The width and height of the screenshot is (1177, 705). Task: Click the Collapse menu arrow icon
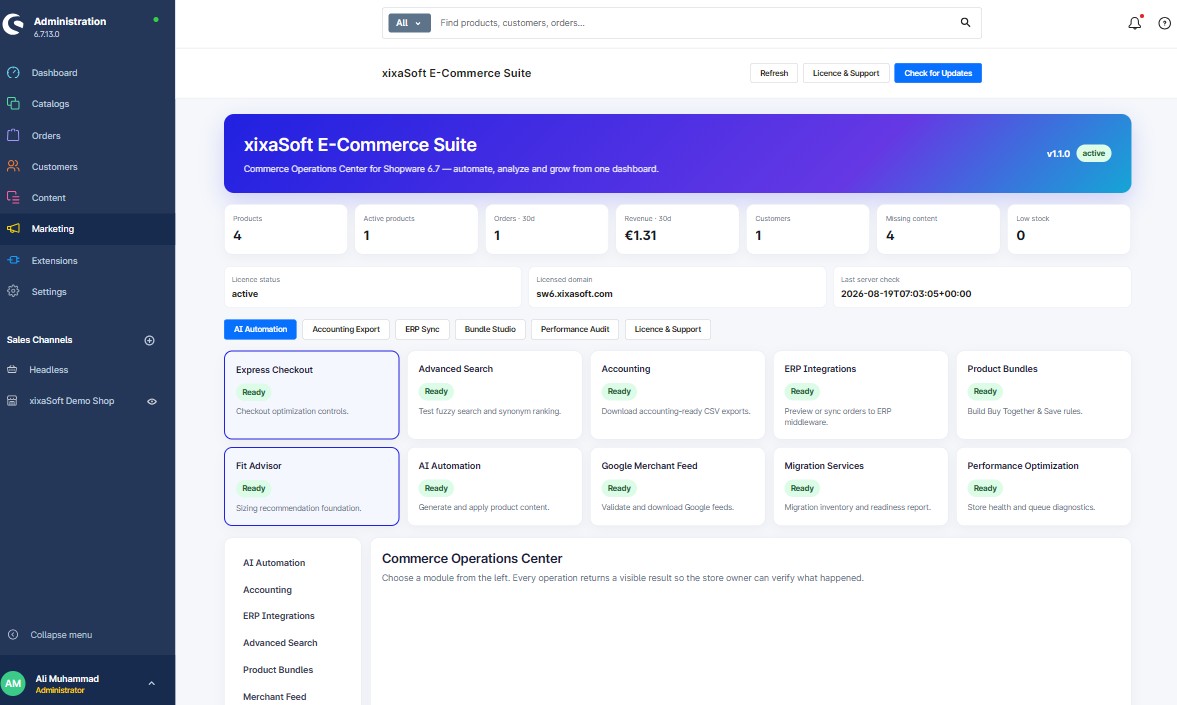(13, 634)
